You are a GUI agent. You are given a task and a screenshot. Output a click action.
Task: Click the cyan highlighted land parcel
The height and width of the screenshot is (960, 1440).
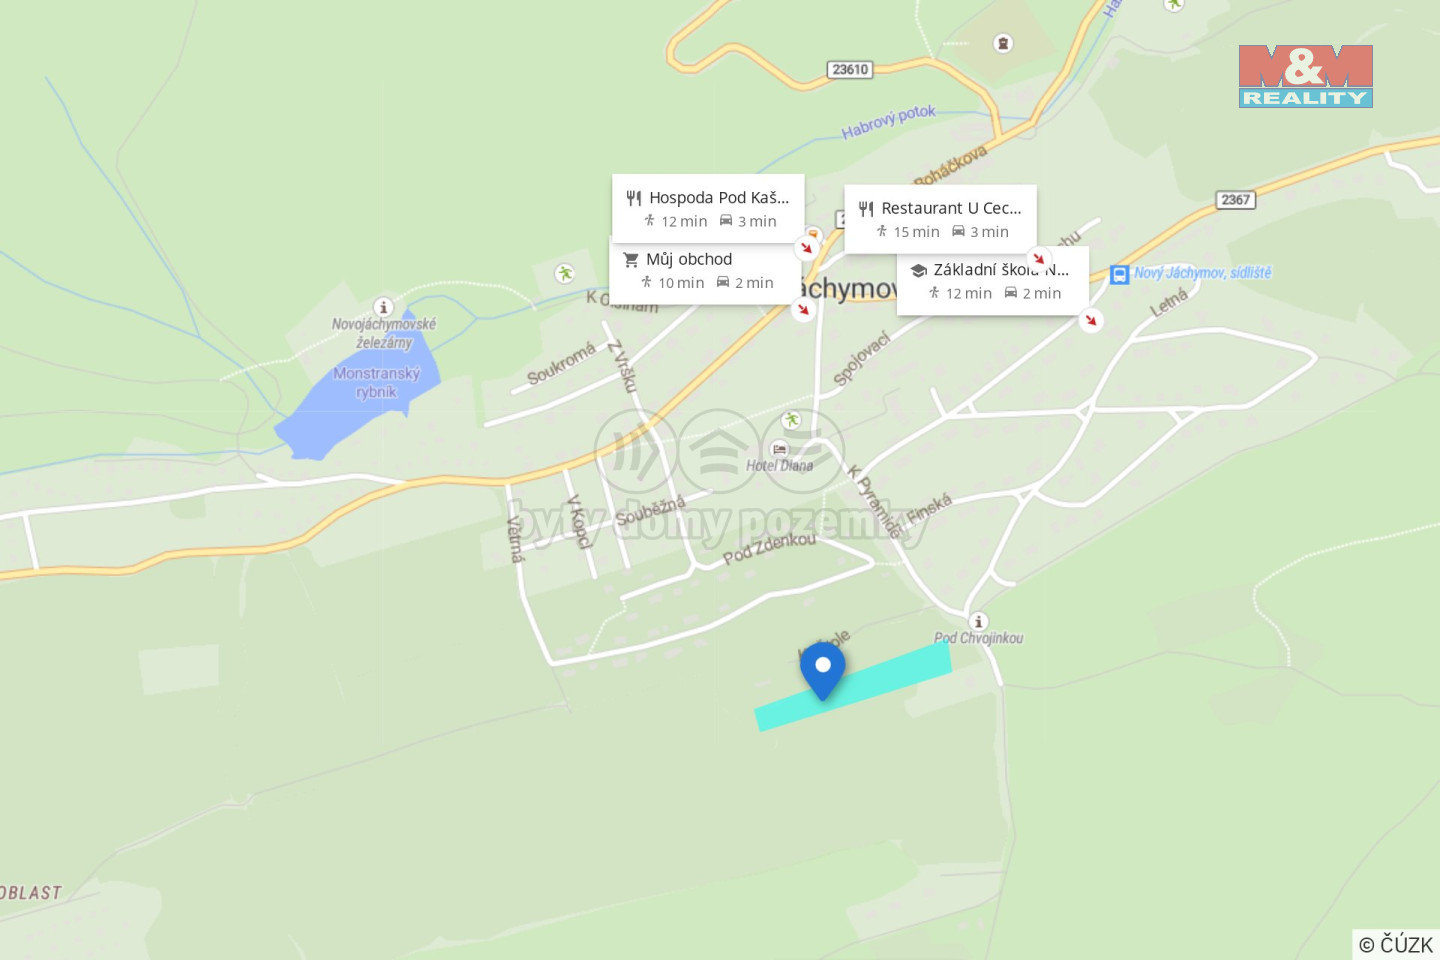[853, 687]
